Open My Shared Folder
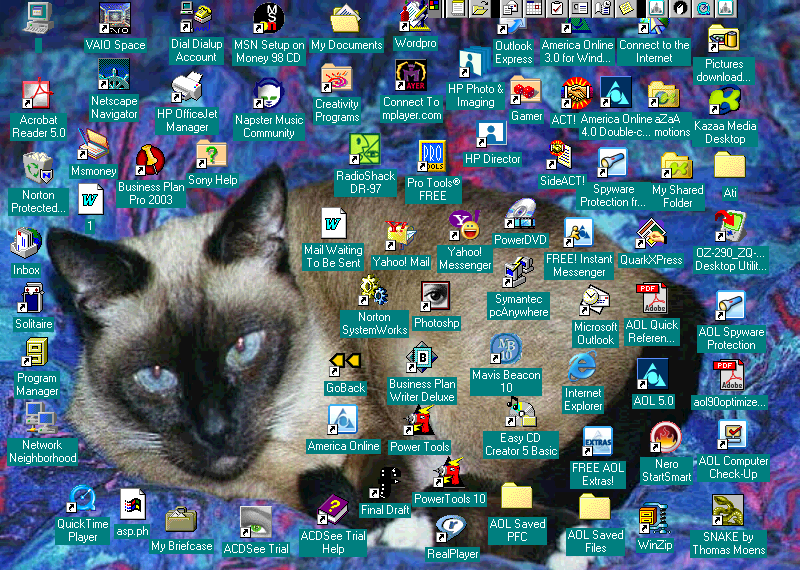The image size is (800, 570). [x=677, y=165]
